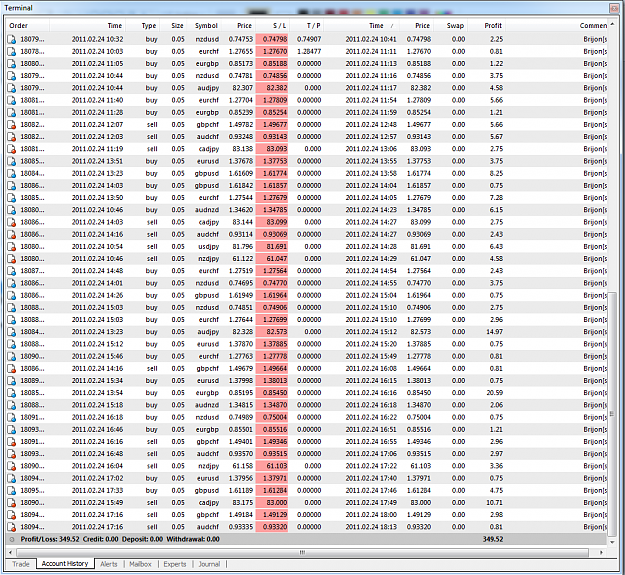Click the open price 1.61609
Screen dimensions: 625x575
tap(241, 174)
